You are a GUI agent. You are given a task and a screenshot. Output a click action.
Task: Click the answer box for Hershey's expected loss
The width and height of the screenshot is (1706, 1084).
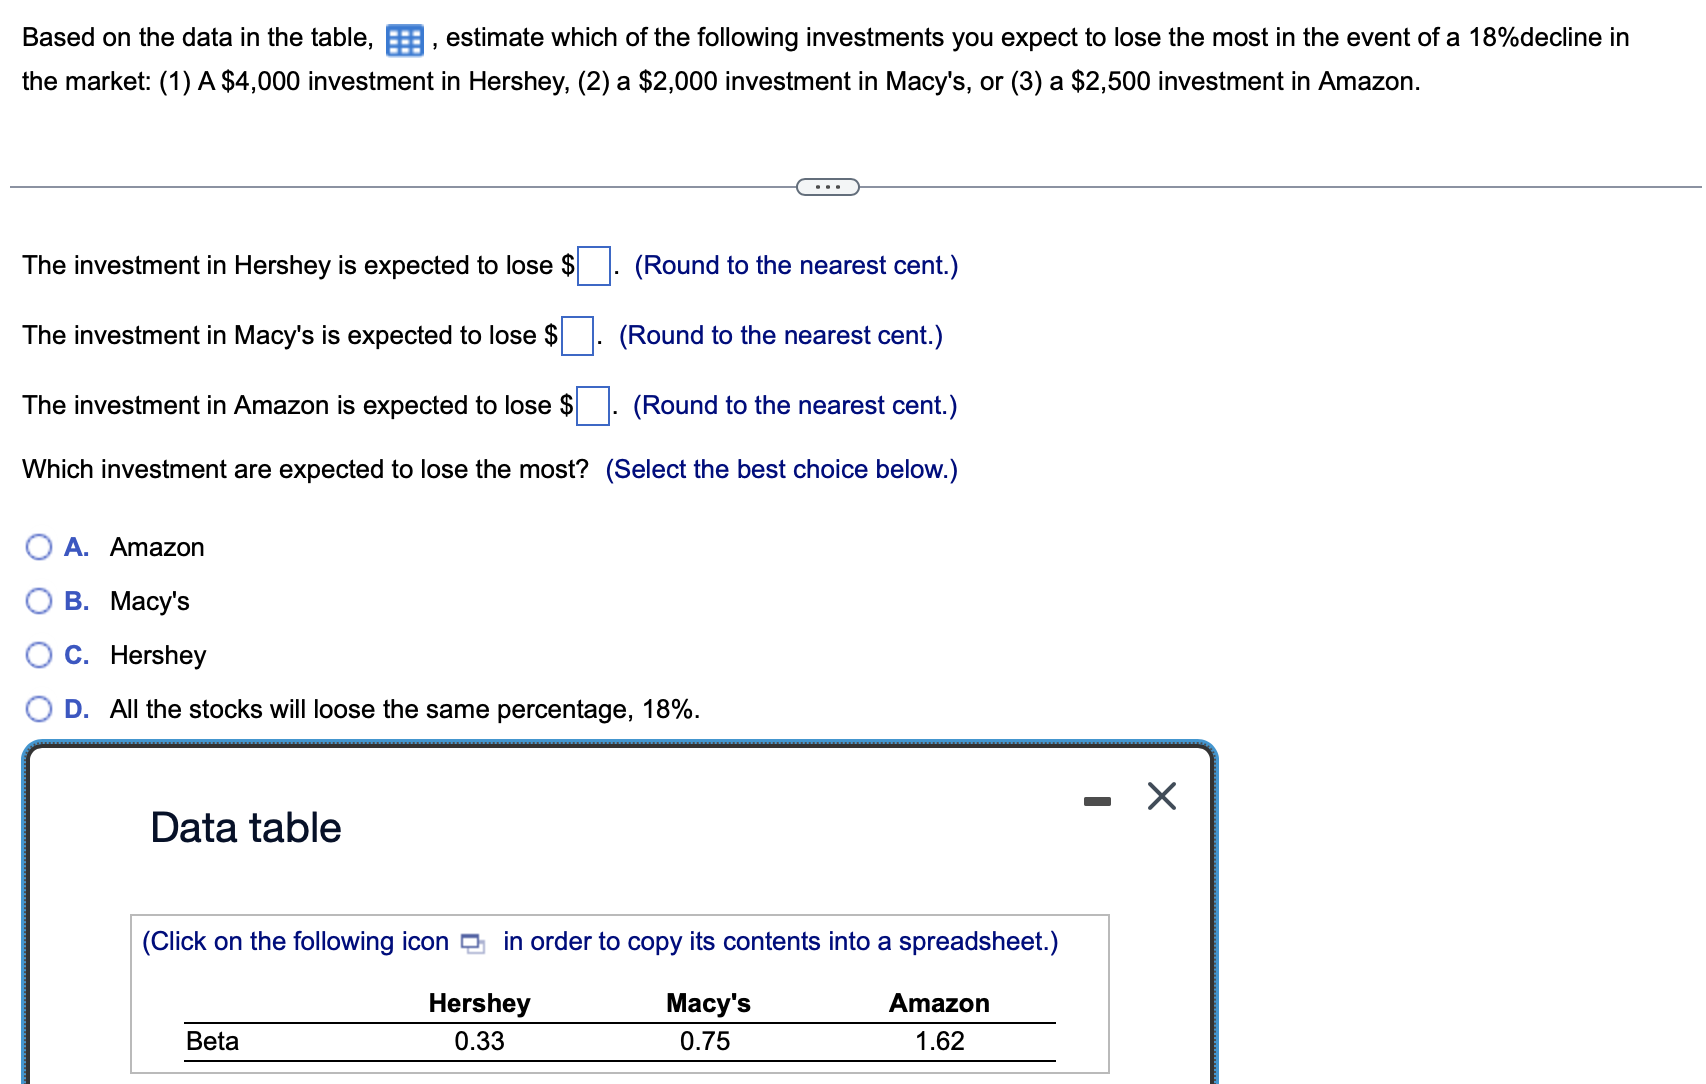(x=594, y=266)
